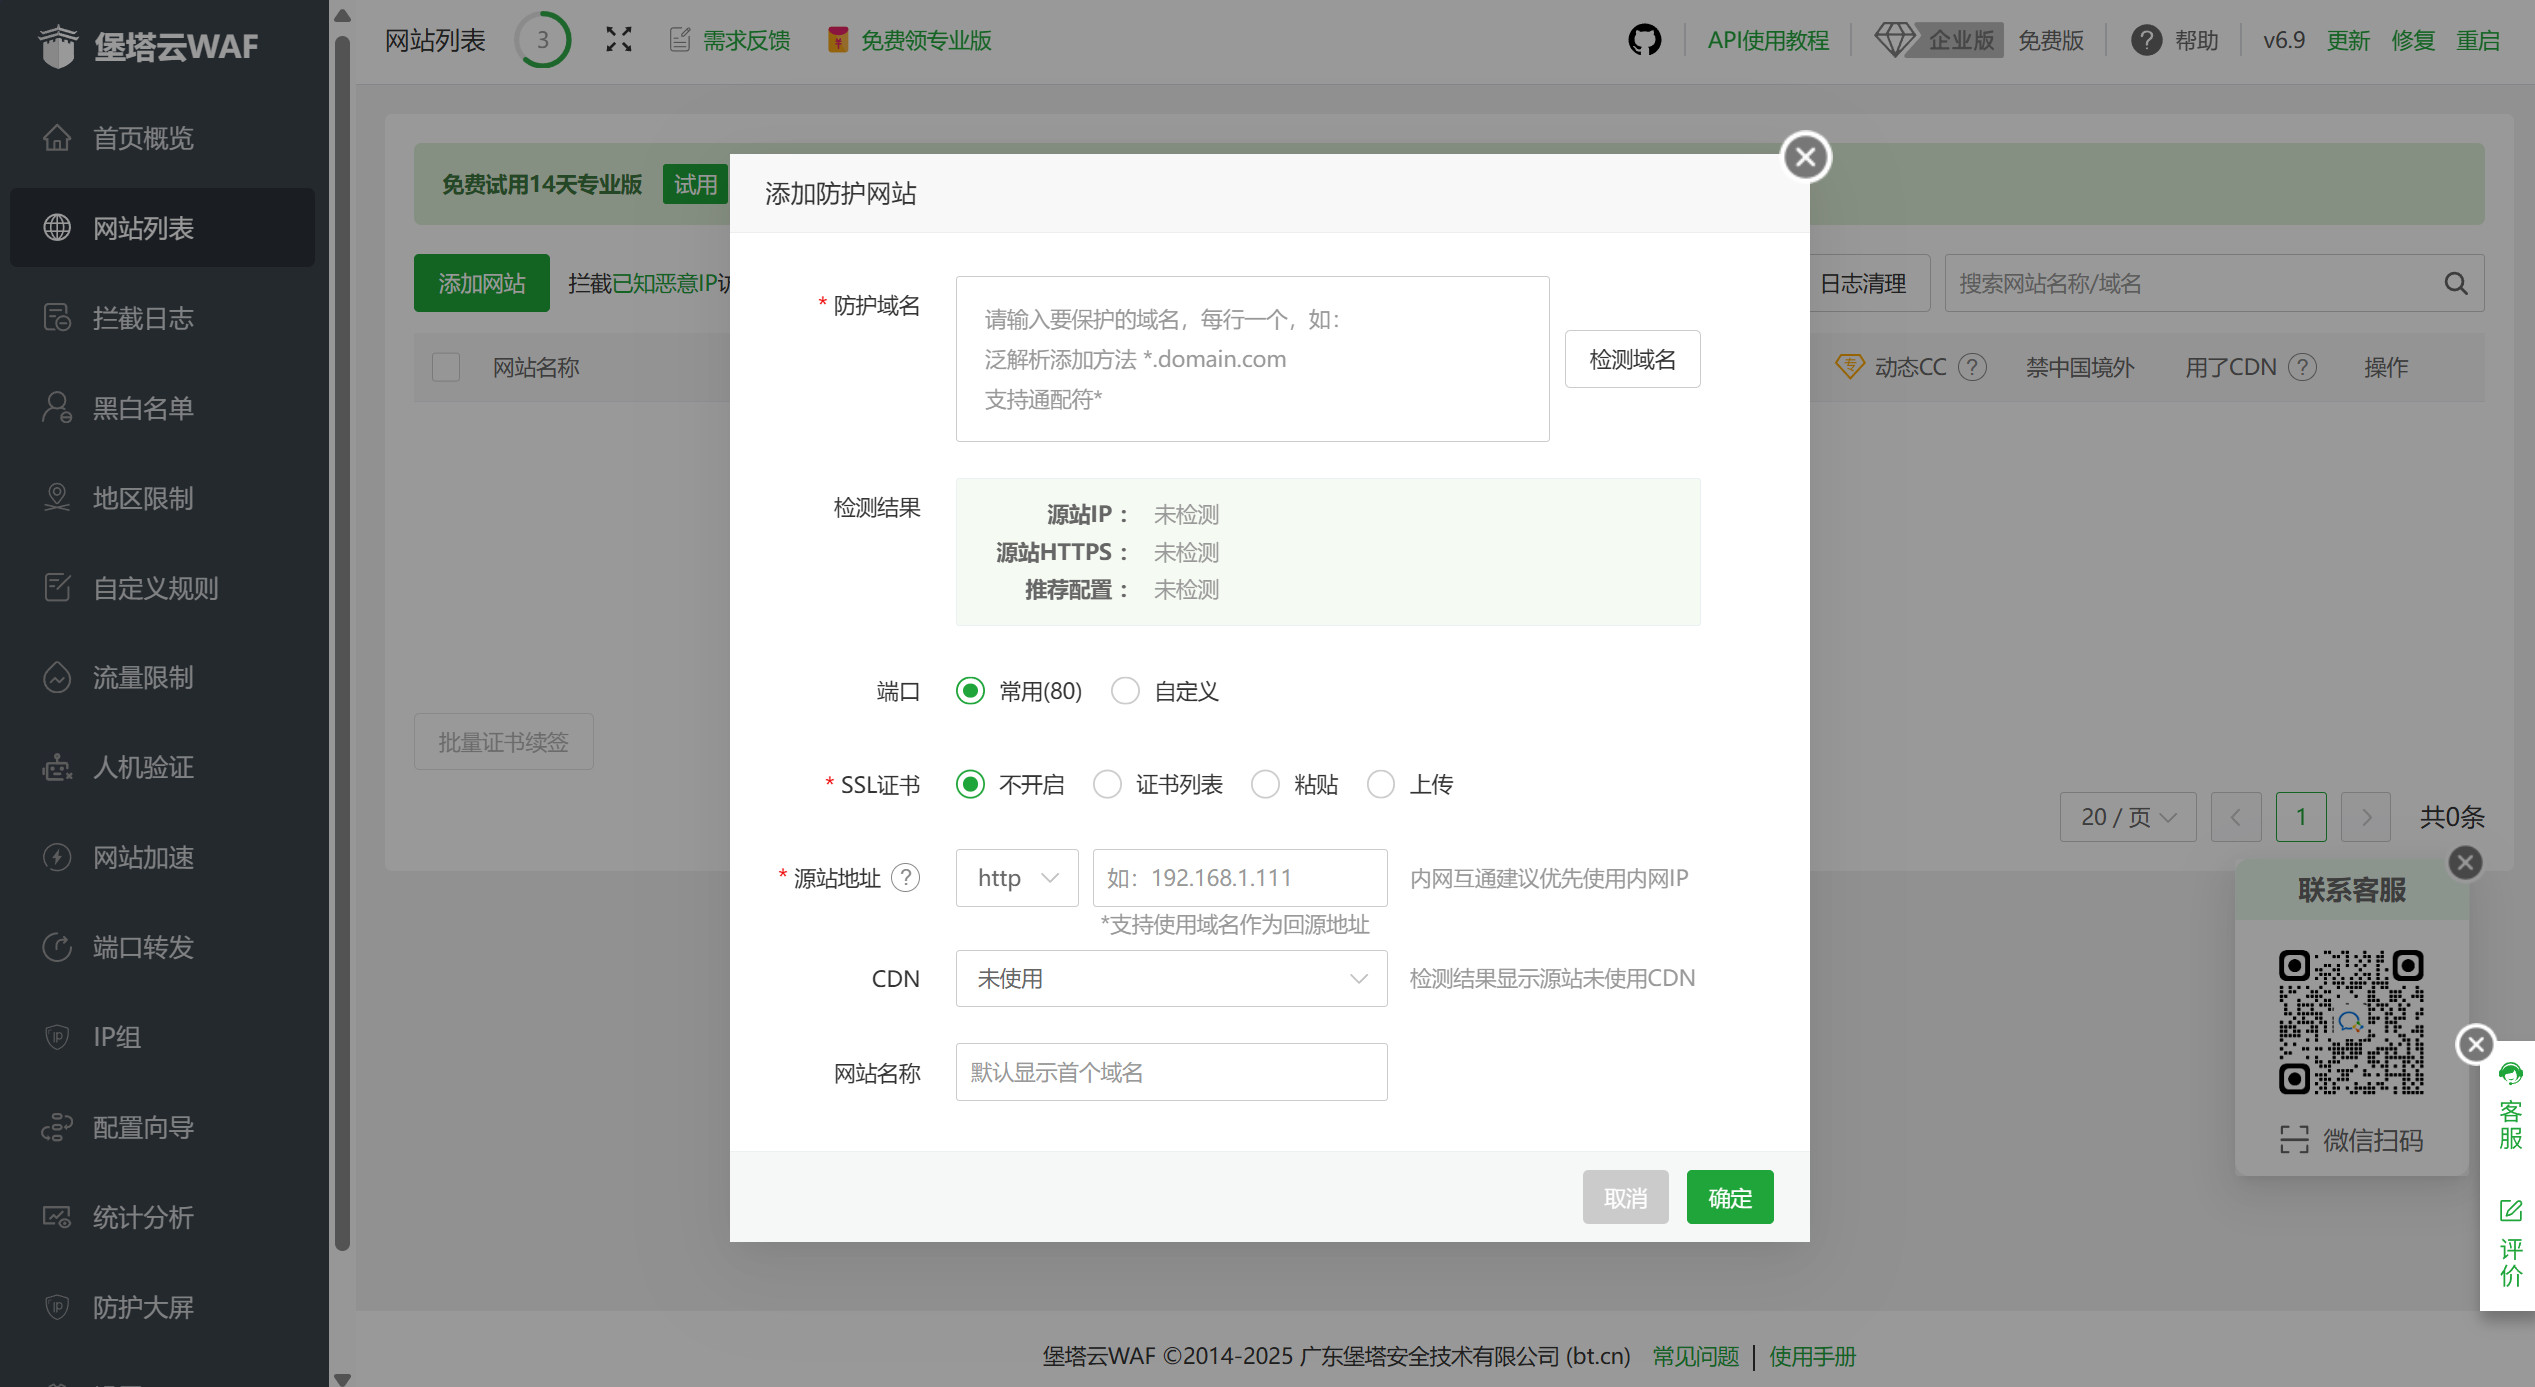Select 自定义规则 in the sidebar
The height and width of the screenshot is (1387, 2535).
click(x=155, y=588)
